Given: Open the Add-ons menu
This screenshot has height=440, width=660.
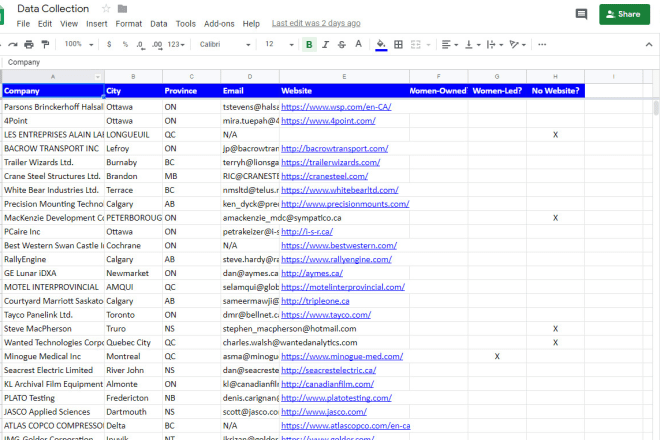Looking at the screenshot, I should coord(219,24).
